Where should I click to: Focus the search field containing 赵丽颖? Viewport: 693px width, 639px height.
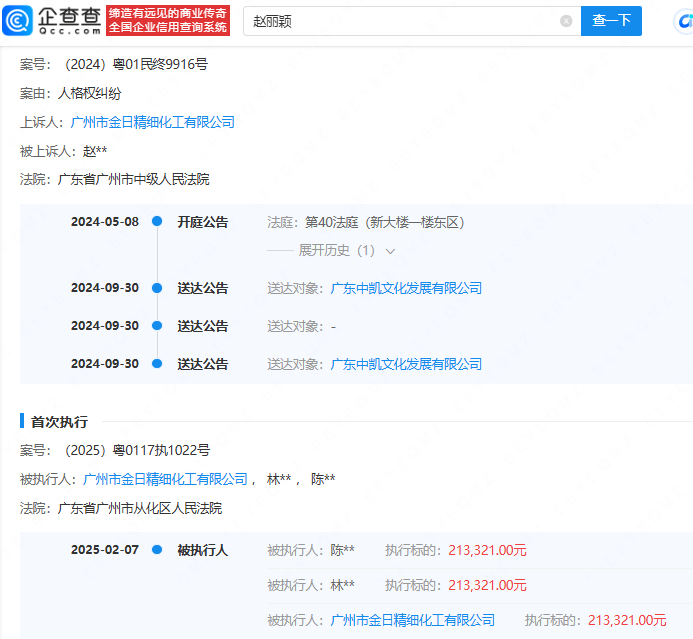pos(400,21)
